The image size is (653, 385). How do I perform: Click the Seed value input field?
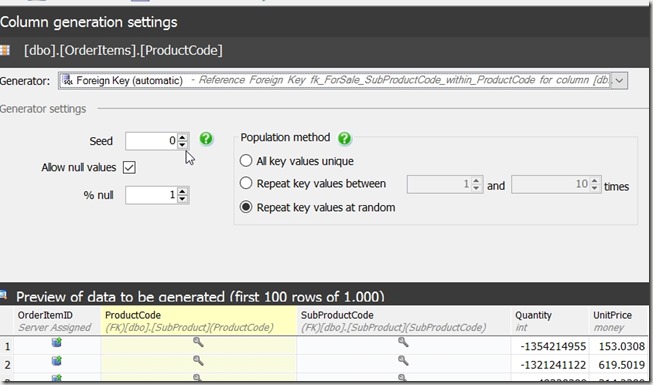tap(152, 141)
